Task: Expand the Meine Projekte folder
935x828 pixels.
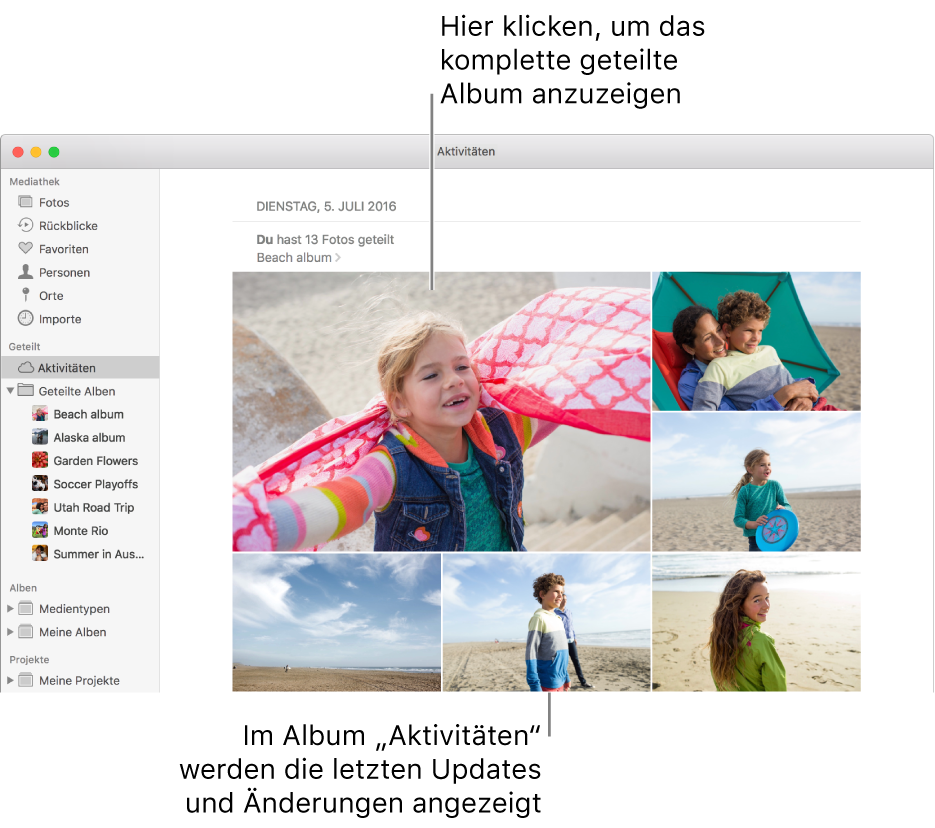Action: tap(11, 680)
